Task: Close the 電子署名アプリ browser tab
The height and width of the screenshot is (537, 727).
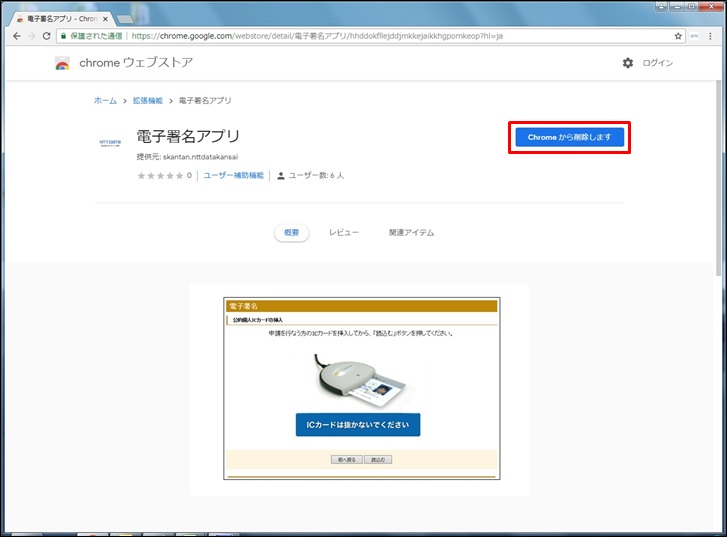Action: click(106, 19)
